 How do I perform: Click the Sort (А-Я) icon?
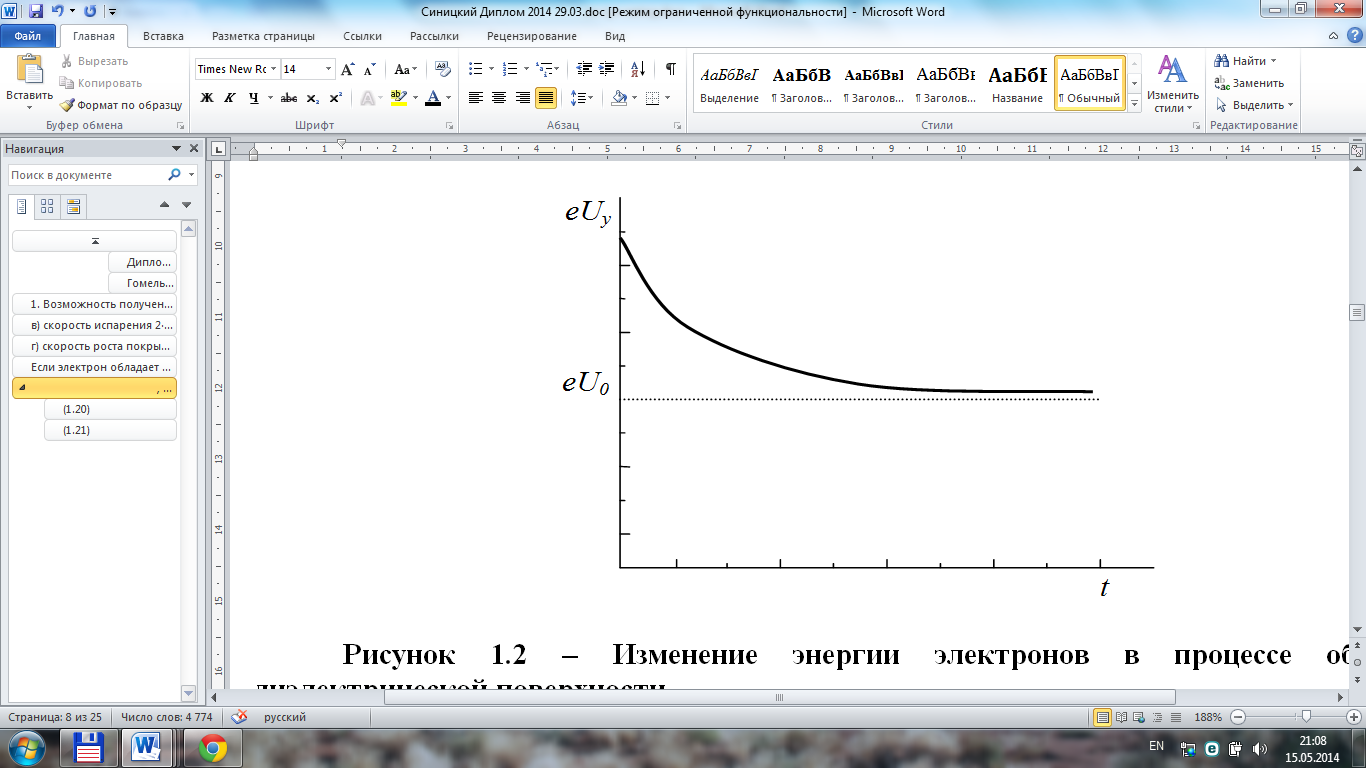(636, 69)
